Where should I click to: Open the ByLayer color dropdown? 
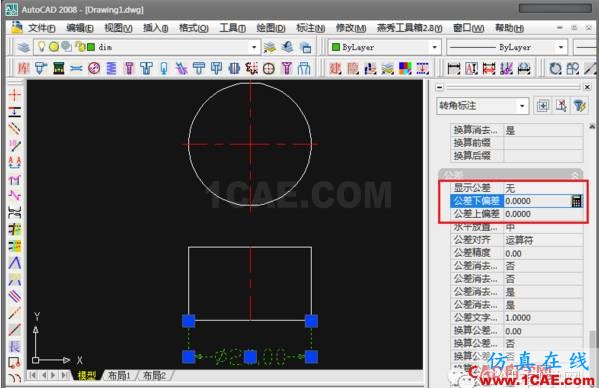434,47
